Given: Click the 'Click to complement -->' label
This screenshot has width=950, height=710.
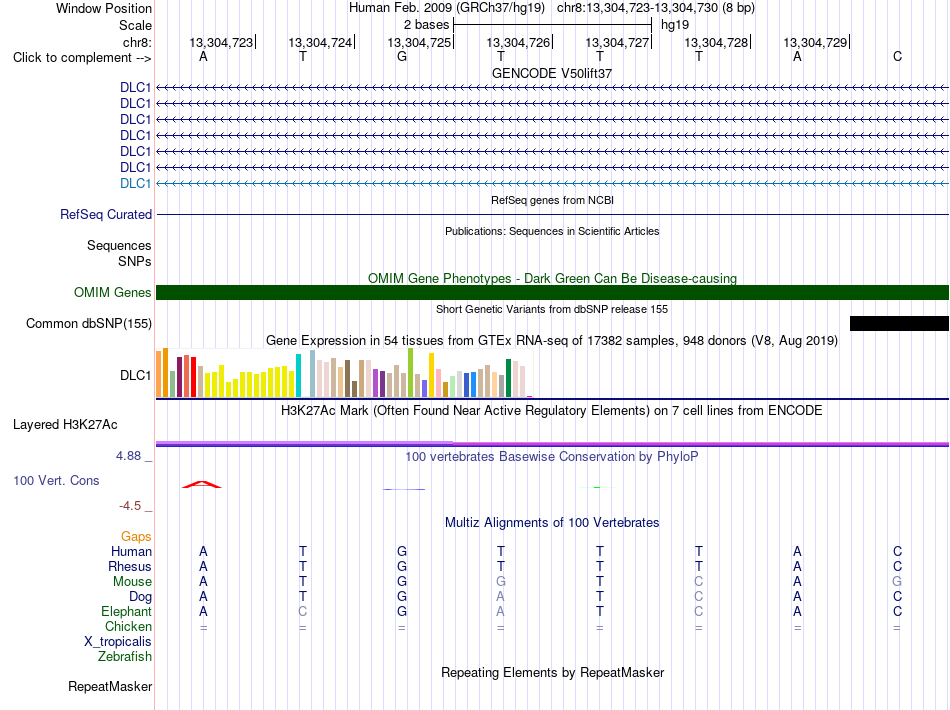Looking at the screenshot, I should [x=82, y=58].
